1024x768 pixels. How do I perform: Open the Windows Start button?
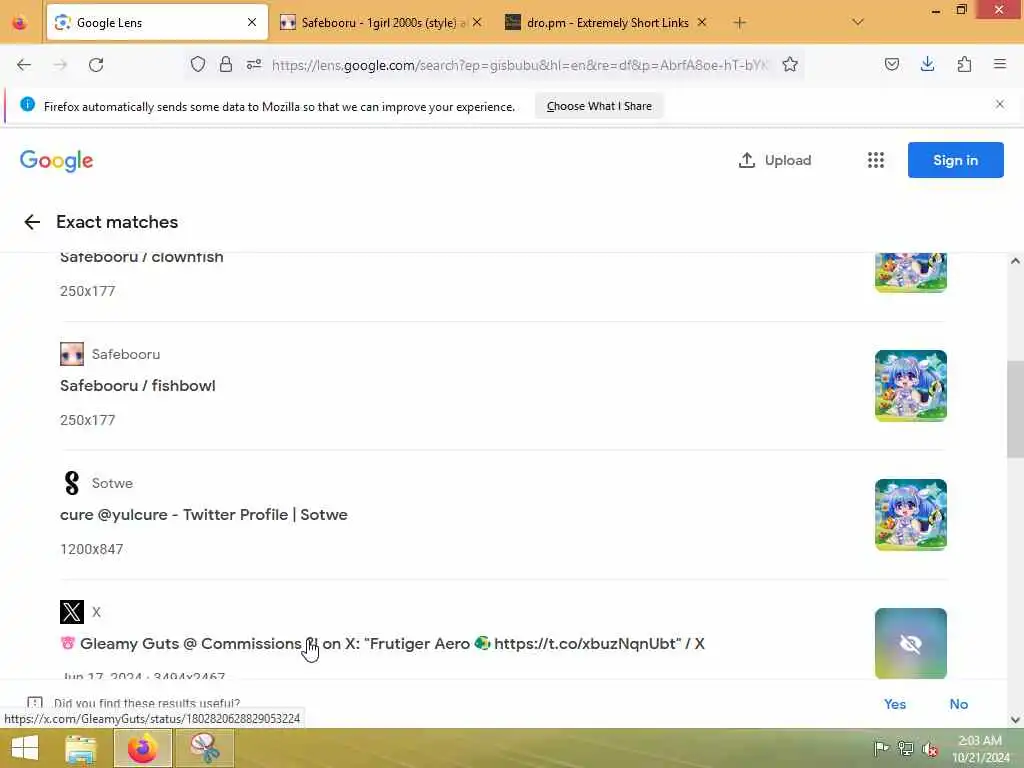25,748
